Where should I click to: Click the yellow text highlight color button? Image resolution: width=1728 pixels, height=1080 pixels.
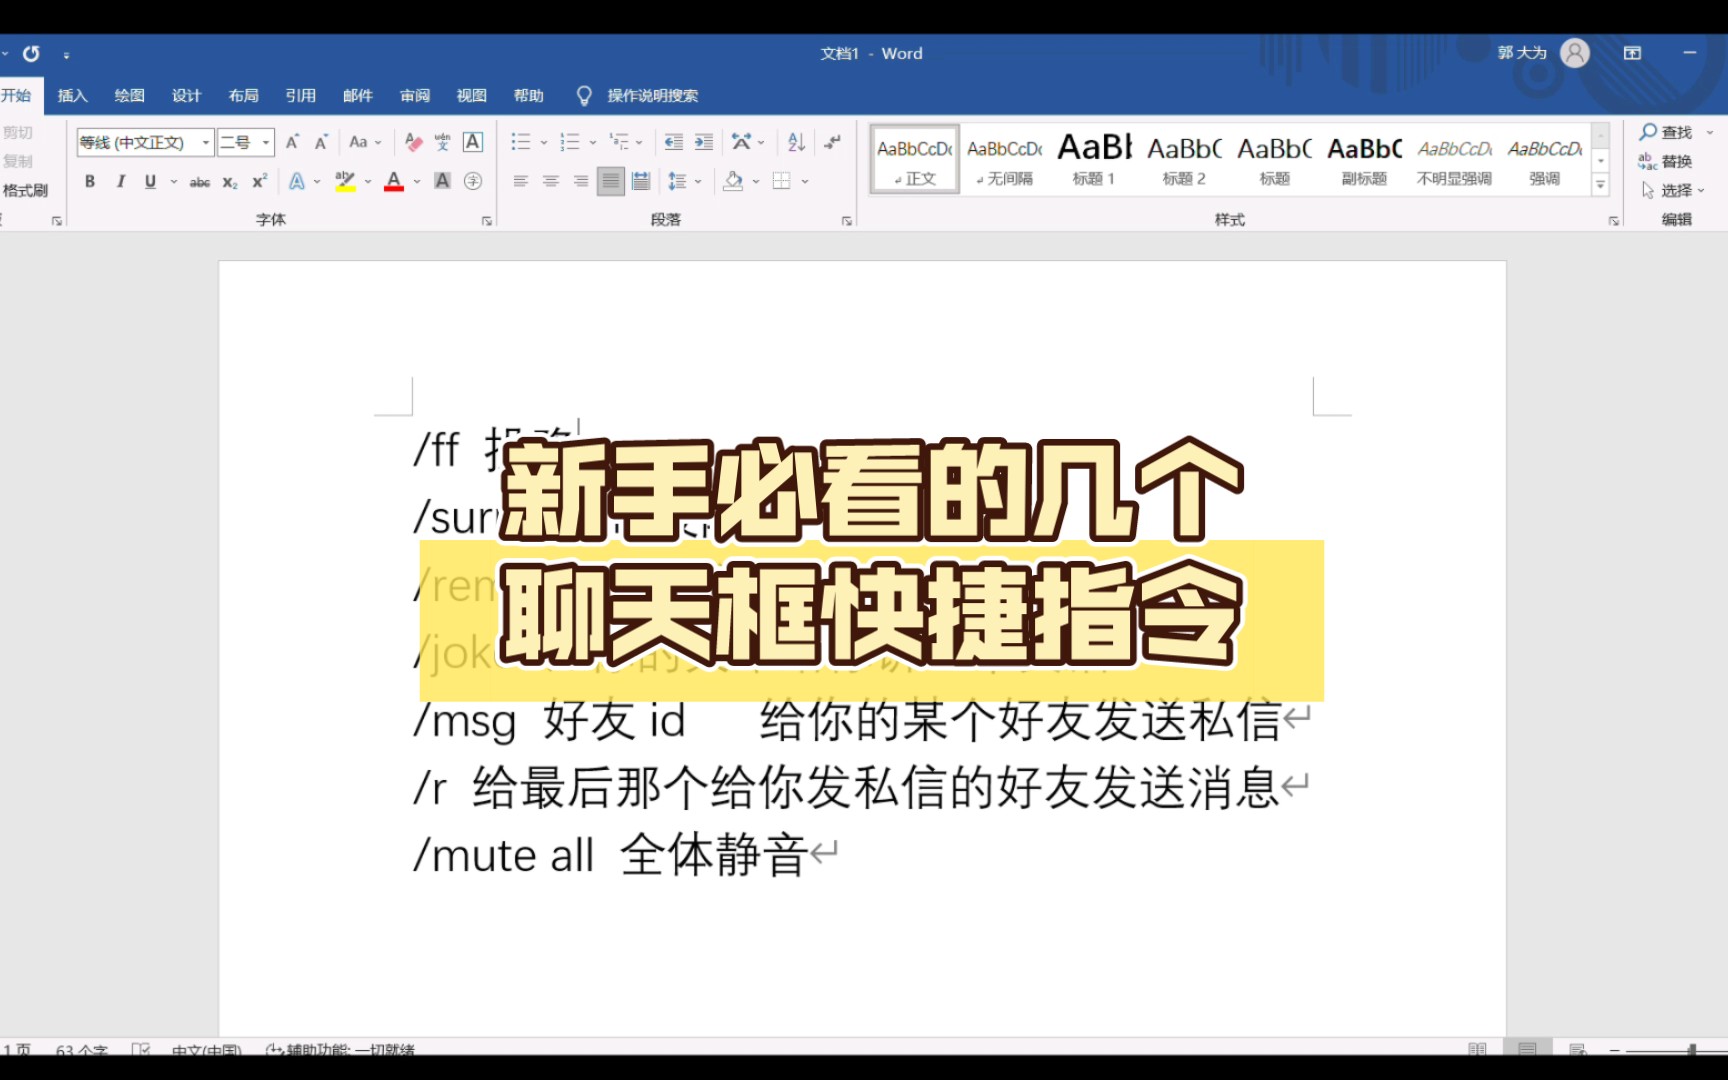[345, 181]
